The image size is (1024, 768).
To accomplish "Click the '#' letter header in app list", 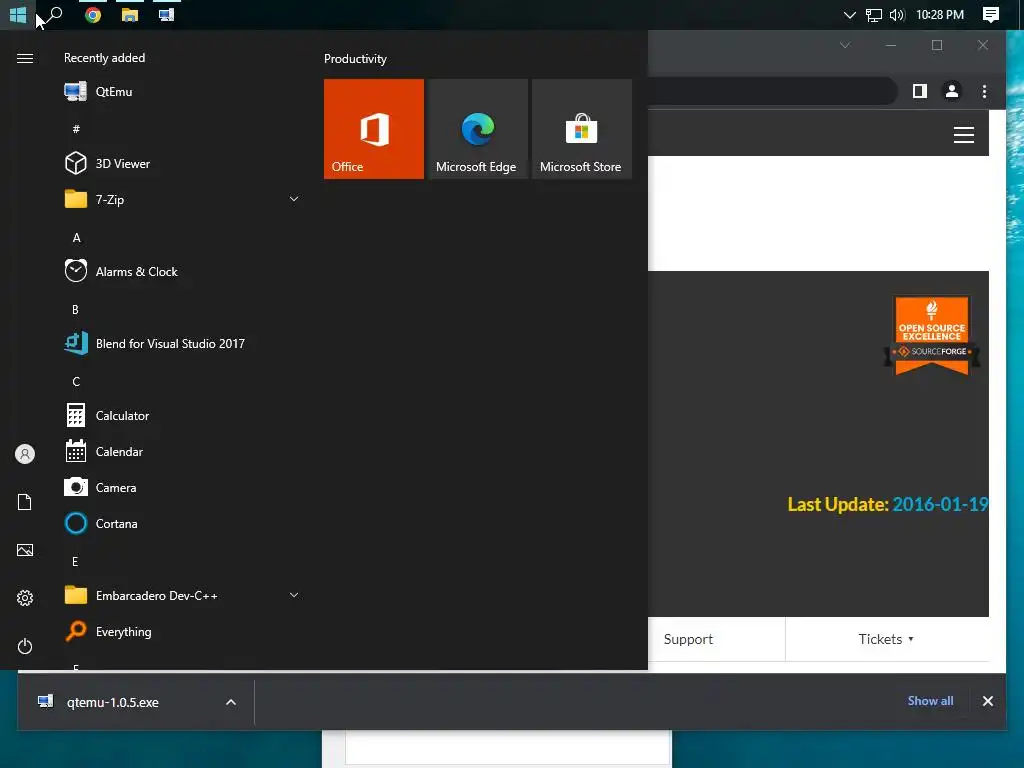I will click(x=76, y=129).
